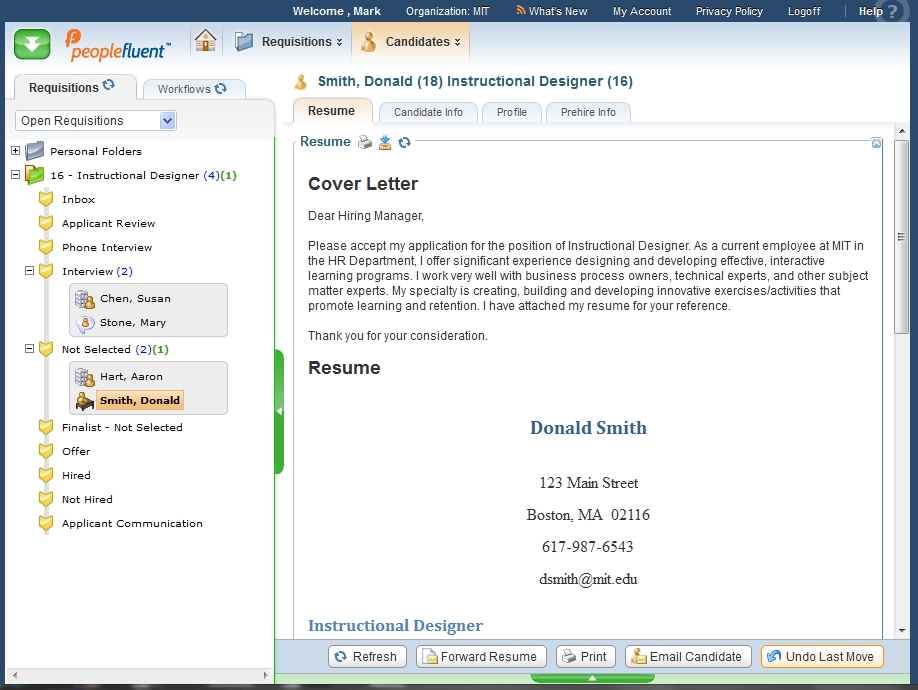Open the Candidates menu

411,42
